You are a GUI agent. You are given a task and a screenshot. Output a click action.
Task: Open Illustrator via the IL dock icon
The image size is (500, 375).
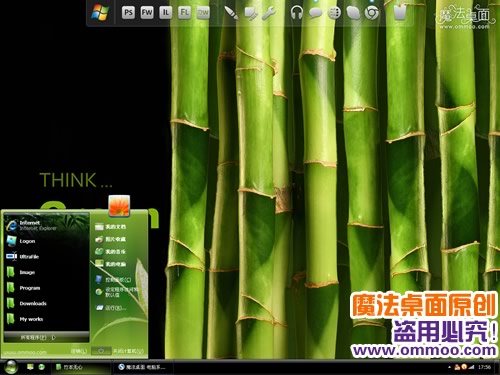[166, 13]
